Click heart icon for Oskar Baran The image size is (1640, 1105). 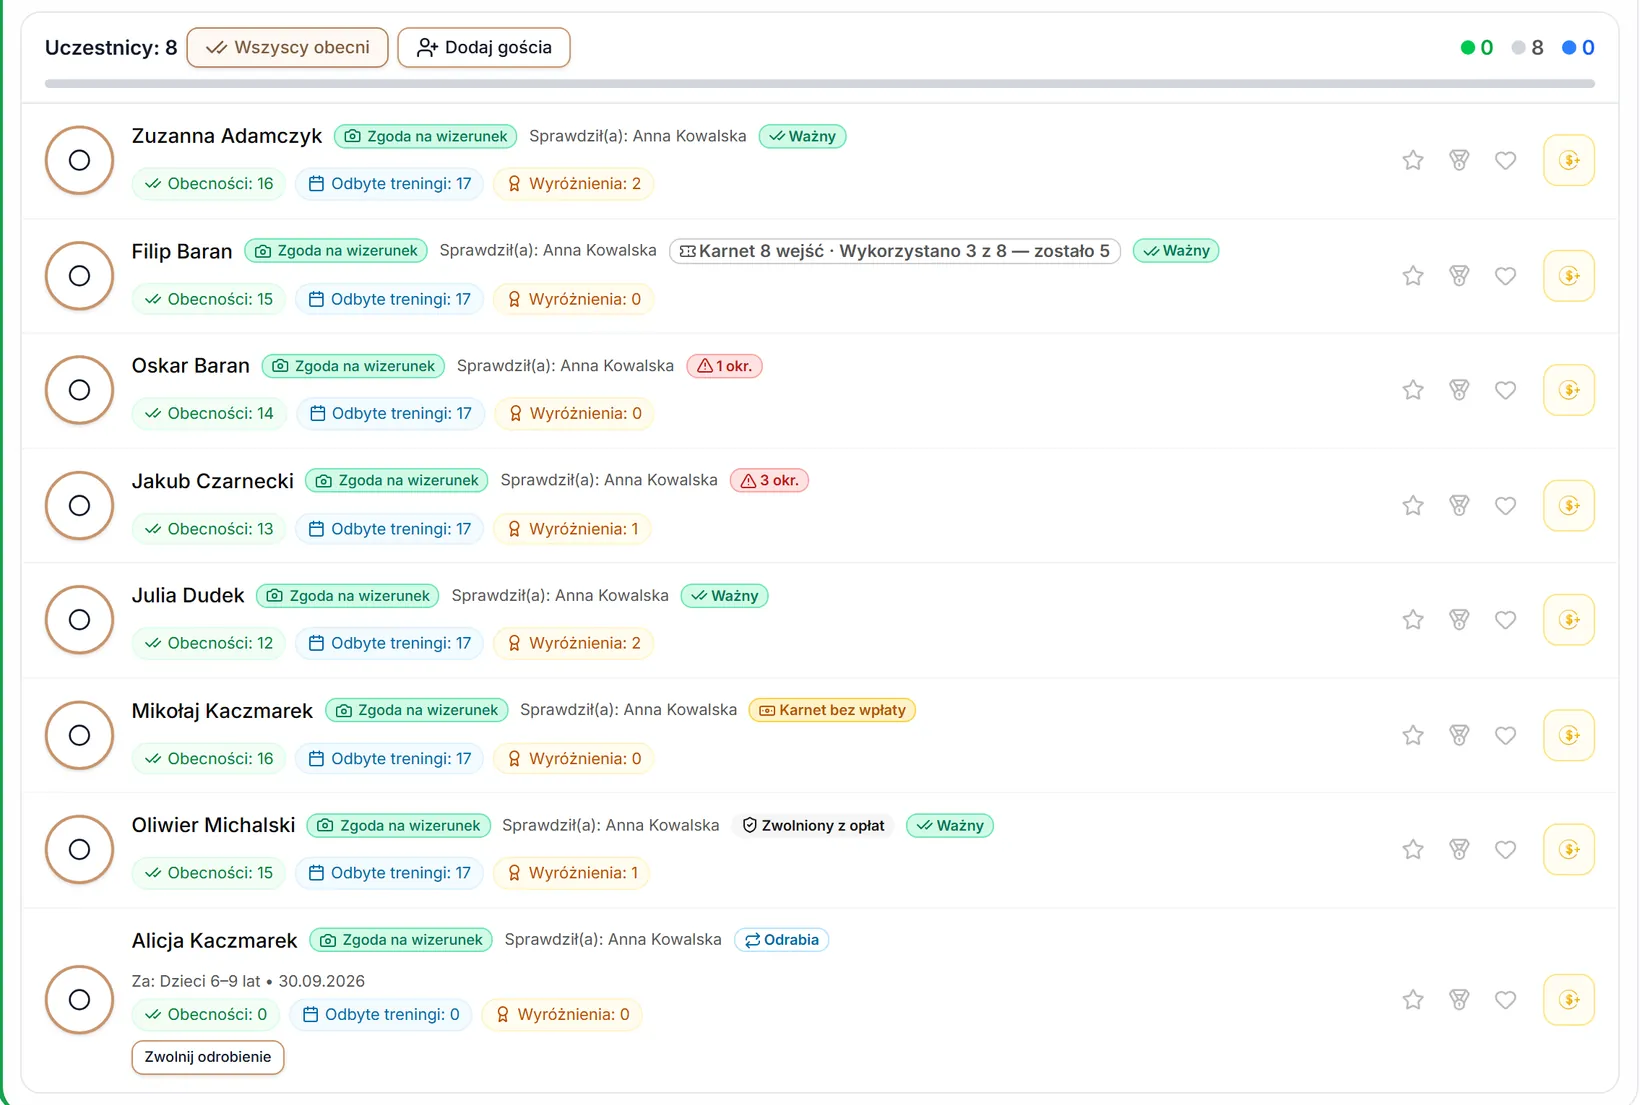1505,390
